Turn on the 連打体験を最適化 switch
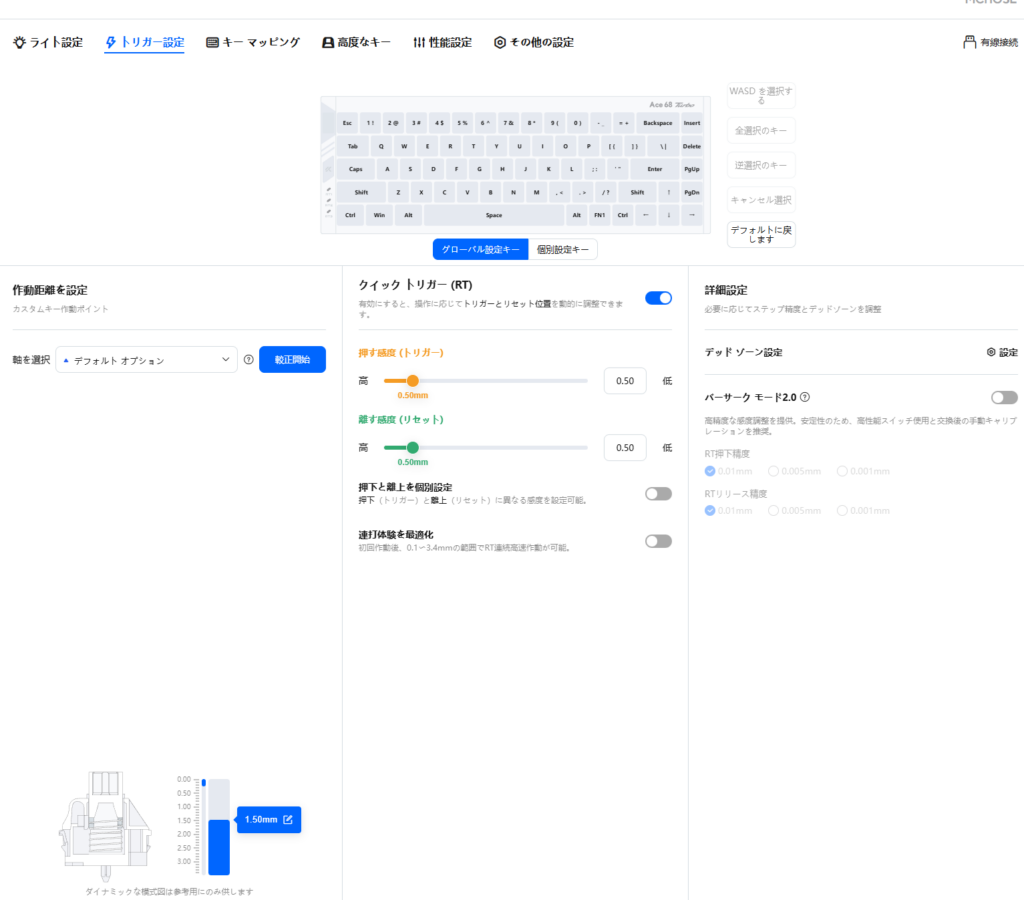1024x900 pixels. (658, 541)
